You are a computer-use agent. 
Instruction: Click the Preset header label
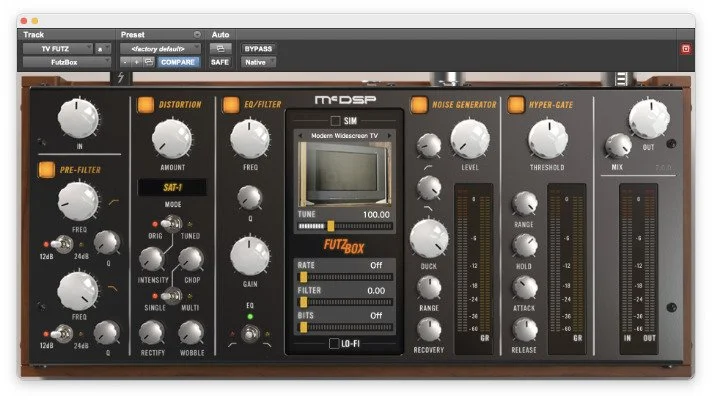click(133, 35)
